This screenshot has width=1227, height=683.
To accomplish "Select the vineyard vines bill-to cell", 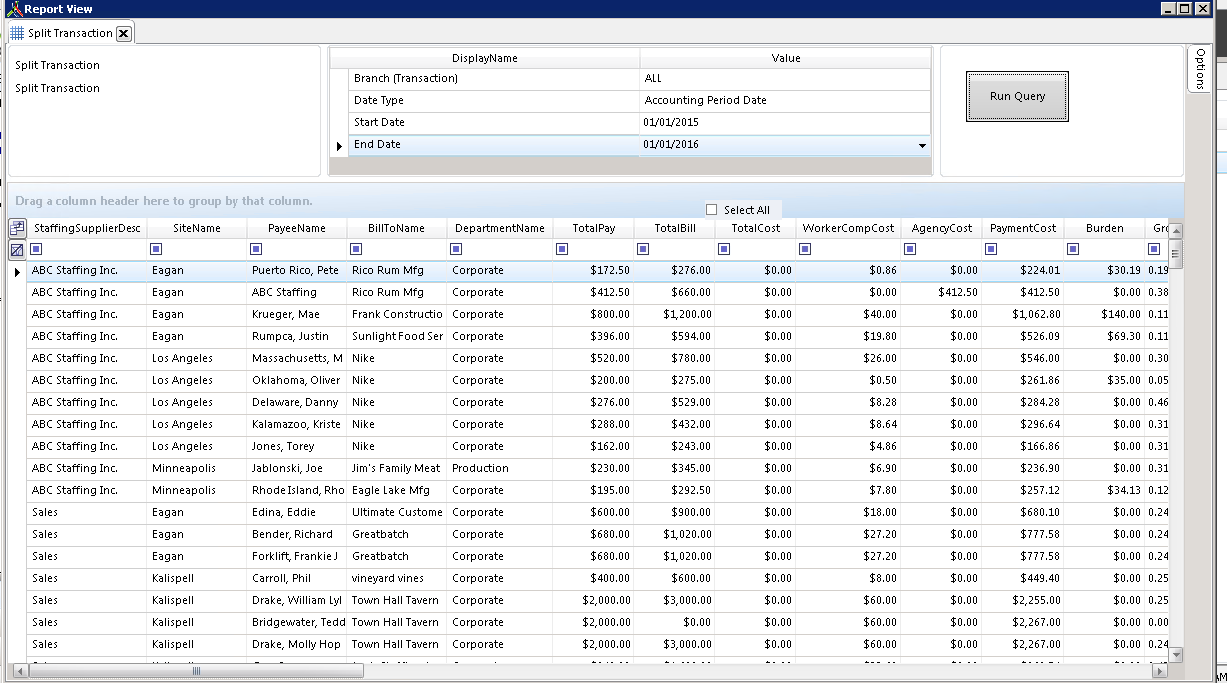I will (397, 579).
